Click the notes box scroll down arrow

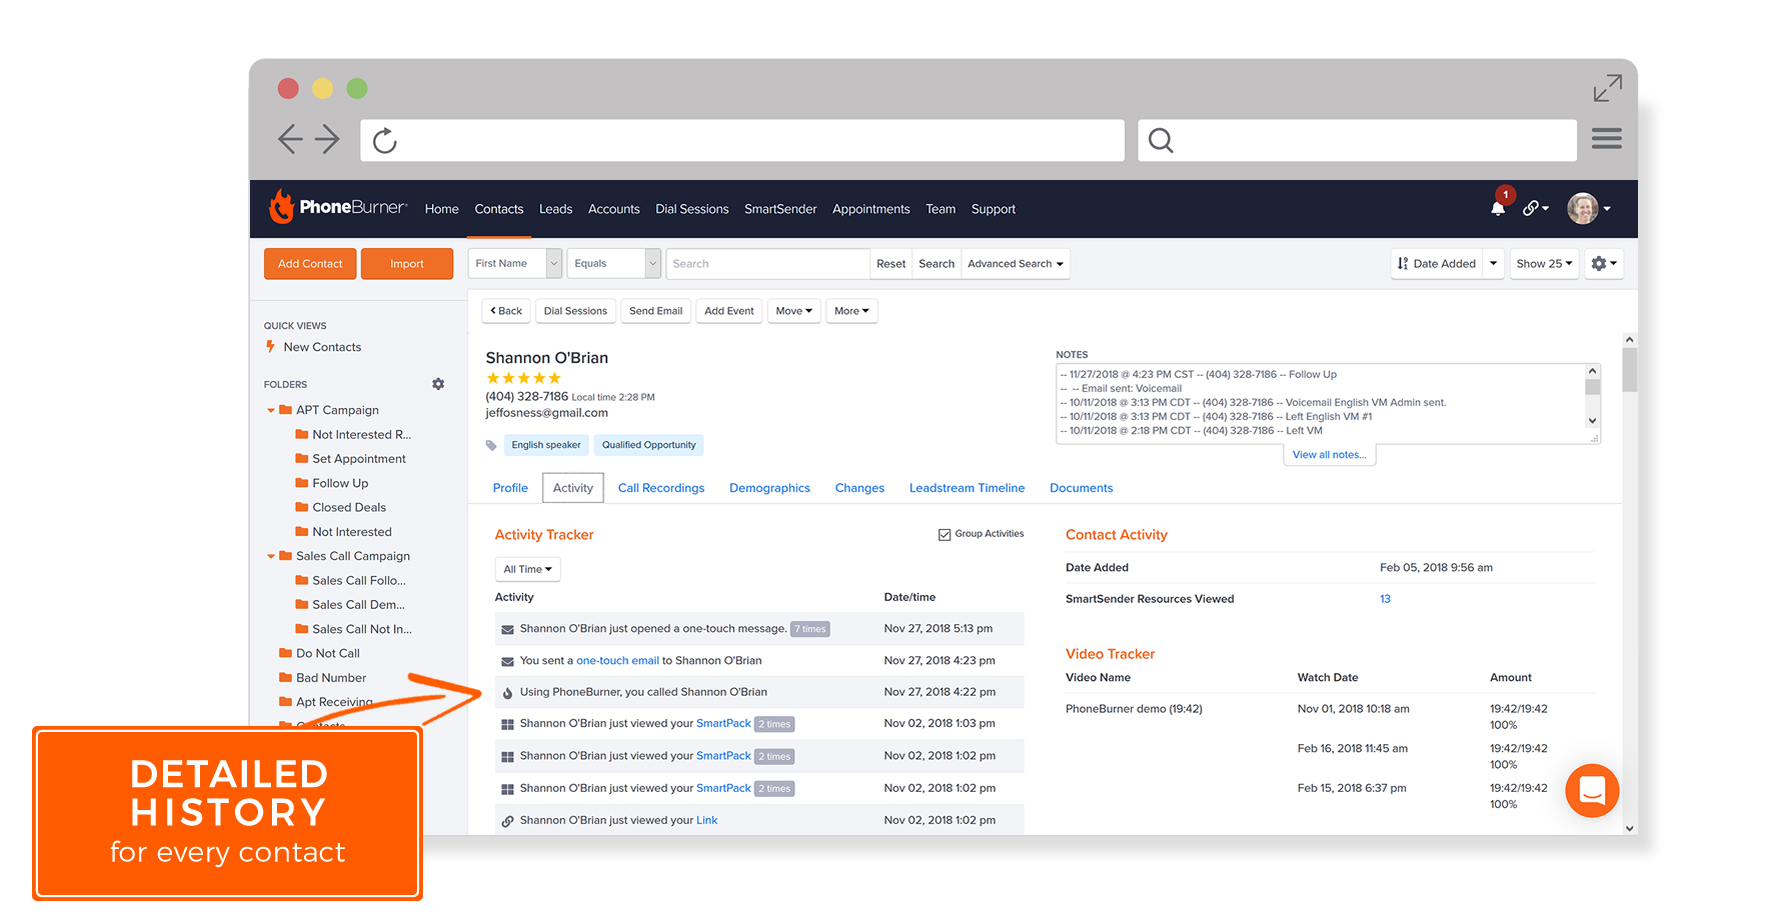pos(1593,421)
